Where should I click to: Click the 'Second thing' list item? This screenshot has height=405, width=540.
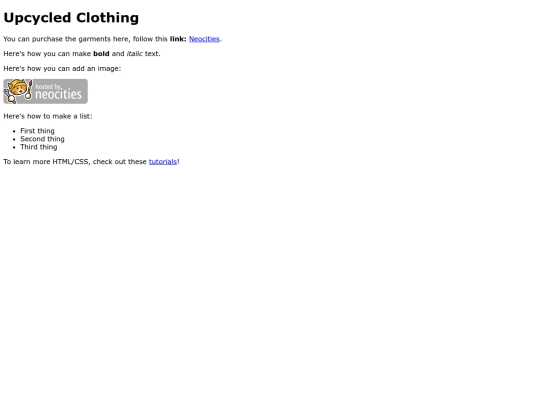click(42, 139)
